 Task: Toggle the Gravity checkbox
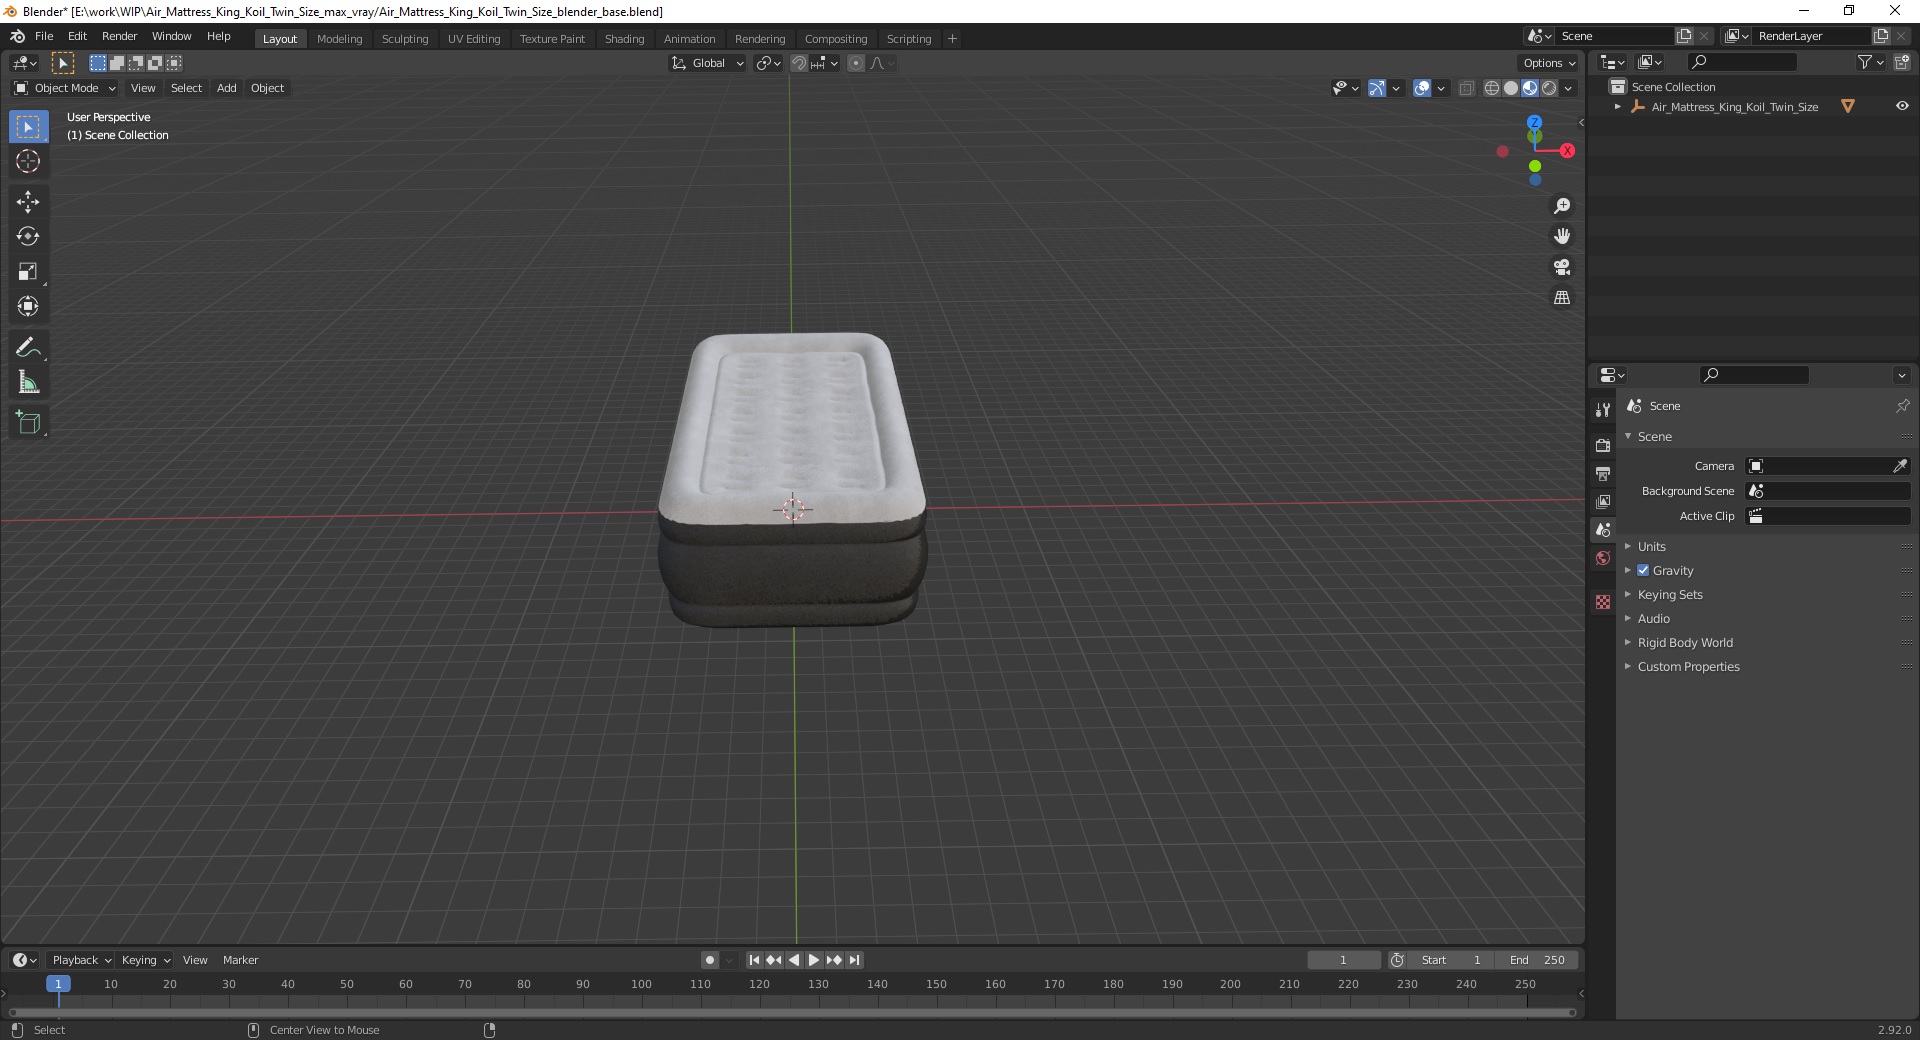click(x=1643, y=570)
